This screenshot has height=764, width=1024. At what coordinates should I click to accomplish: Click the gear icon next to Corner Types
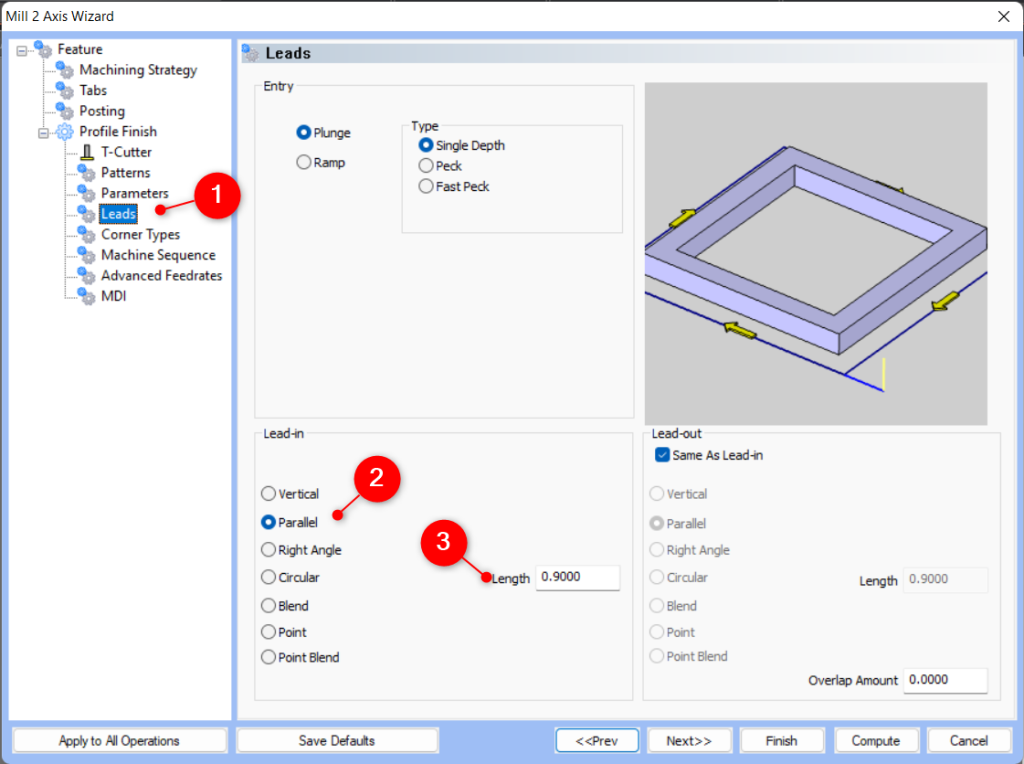[x=86, y=234]
